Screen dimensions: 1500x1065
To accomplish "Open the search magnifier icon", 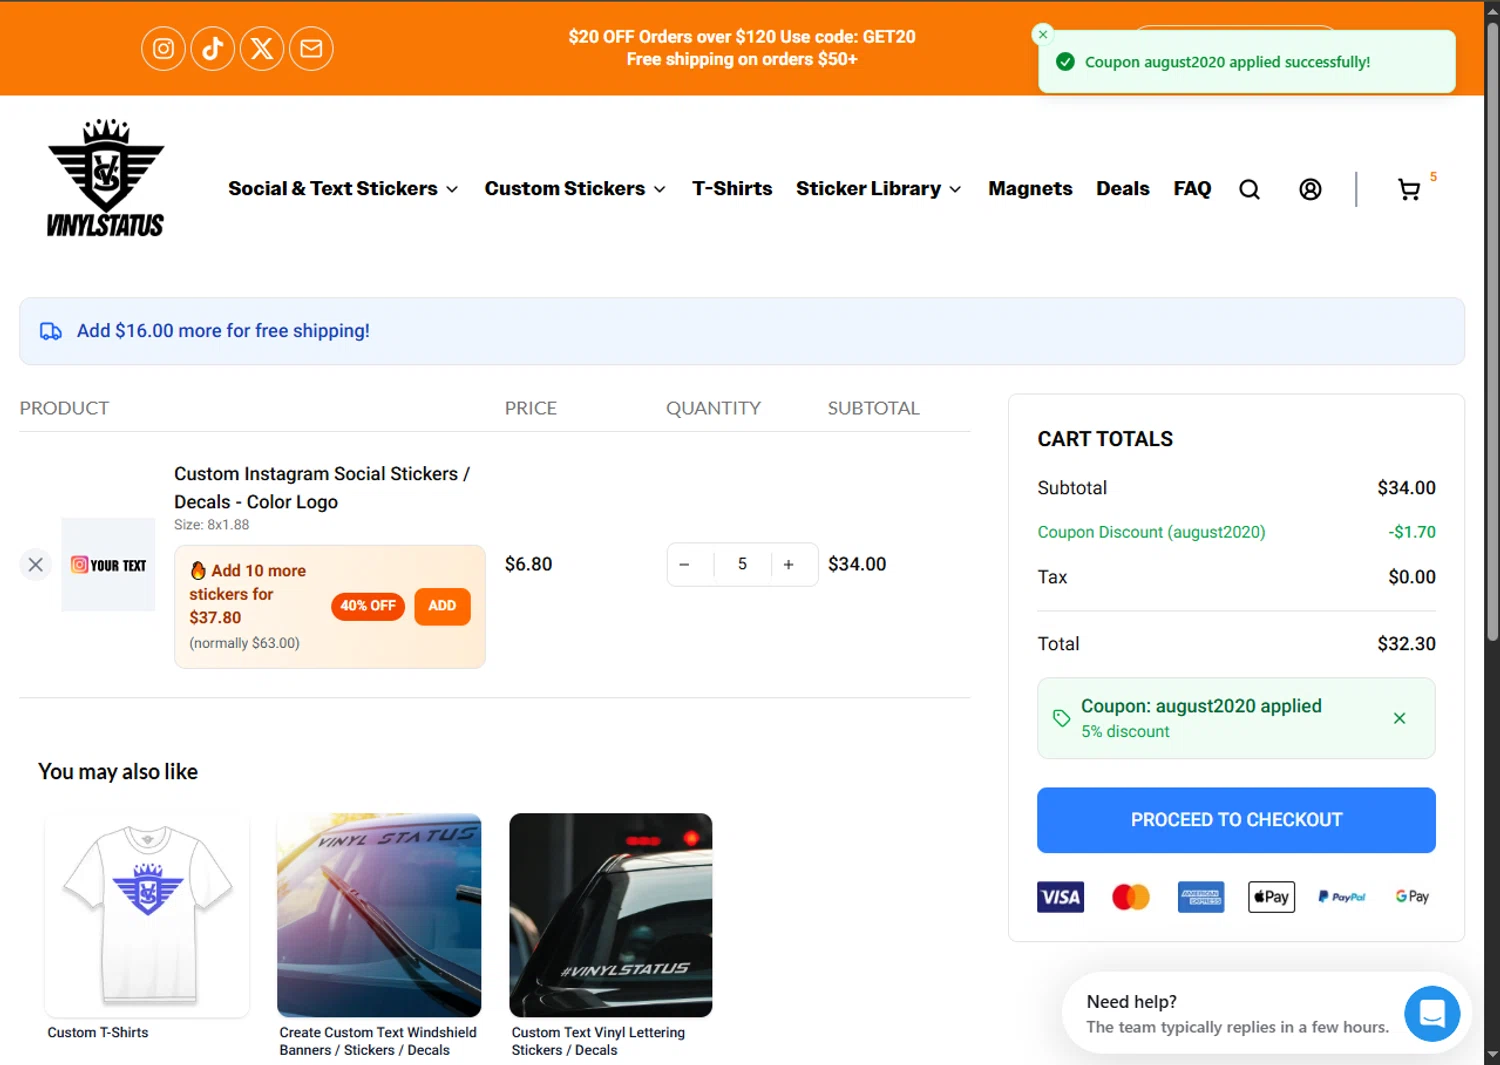I will [x=1249, y=189].
